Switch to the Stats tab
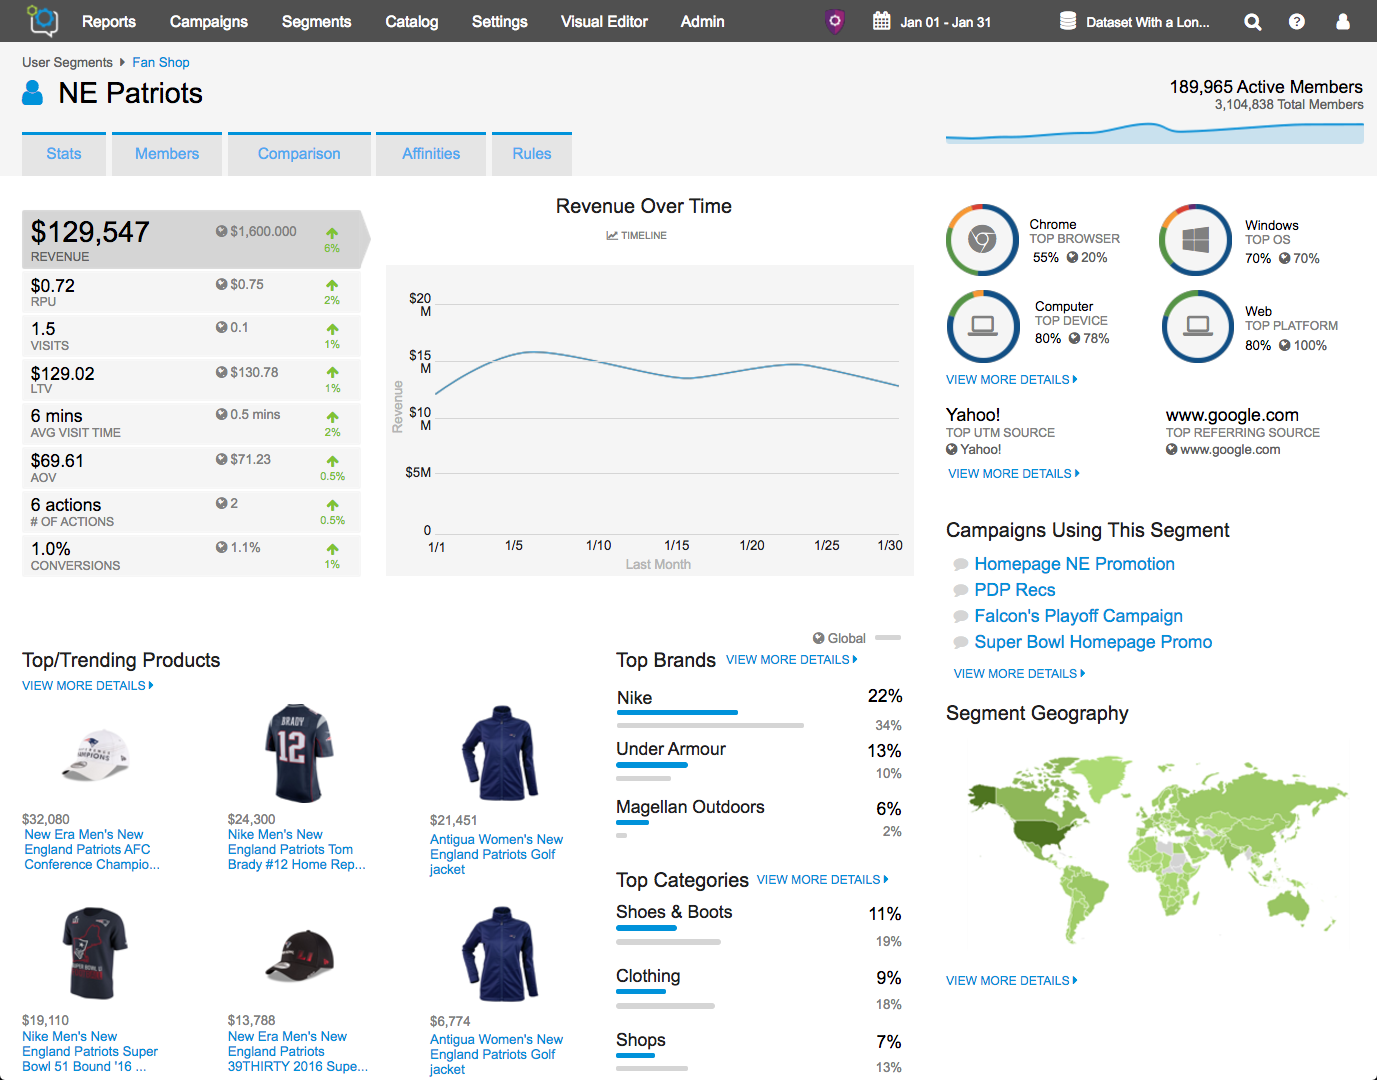 [x=64, y=154]
